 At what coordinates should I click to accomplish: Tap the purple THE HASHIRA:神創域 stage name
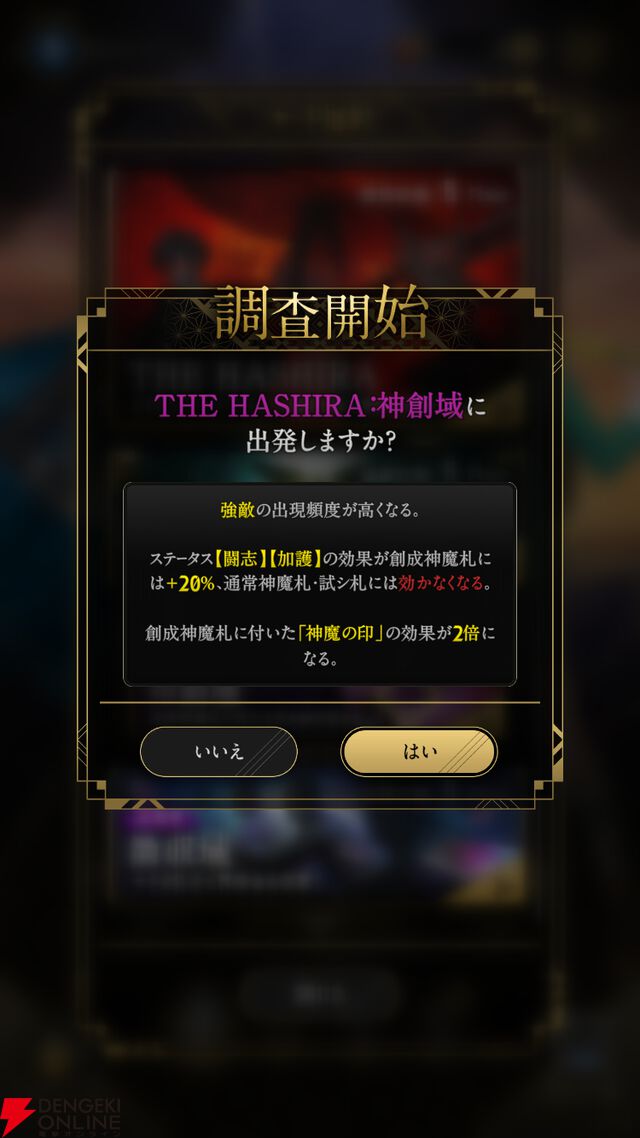pyautogui.click(x=308, y=406)
